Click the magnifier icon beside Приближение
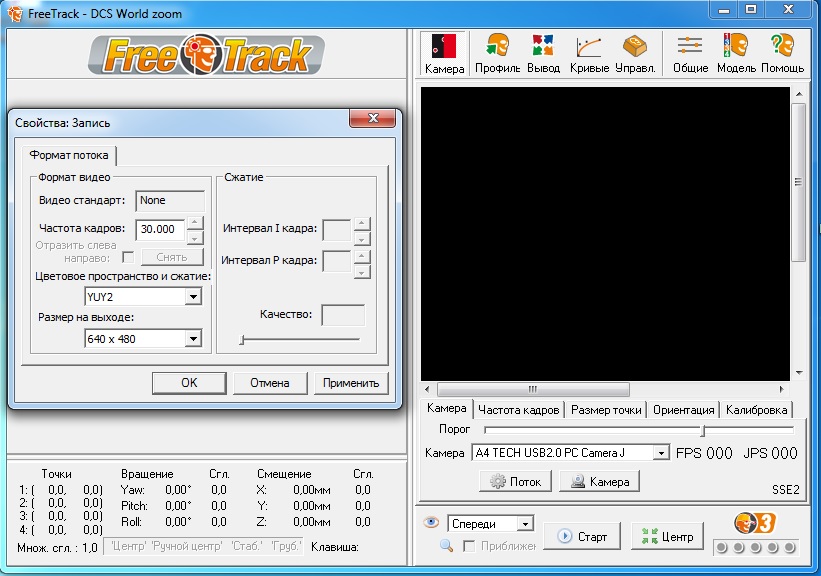Viewport: 821px width, 576px height. click(x=446, y=546)
